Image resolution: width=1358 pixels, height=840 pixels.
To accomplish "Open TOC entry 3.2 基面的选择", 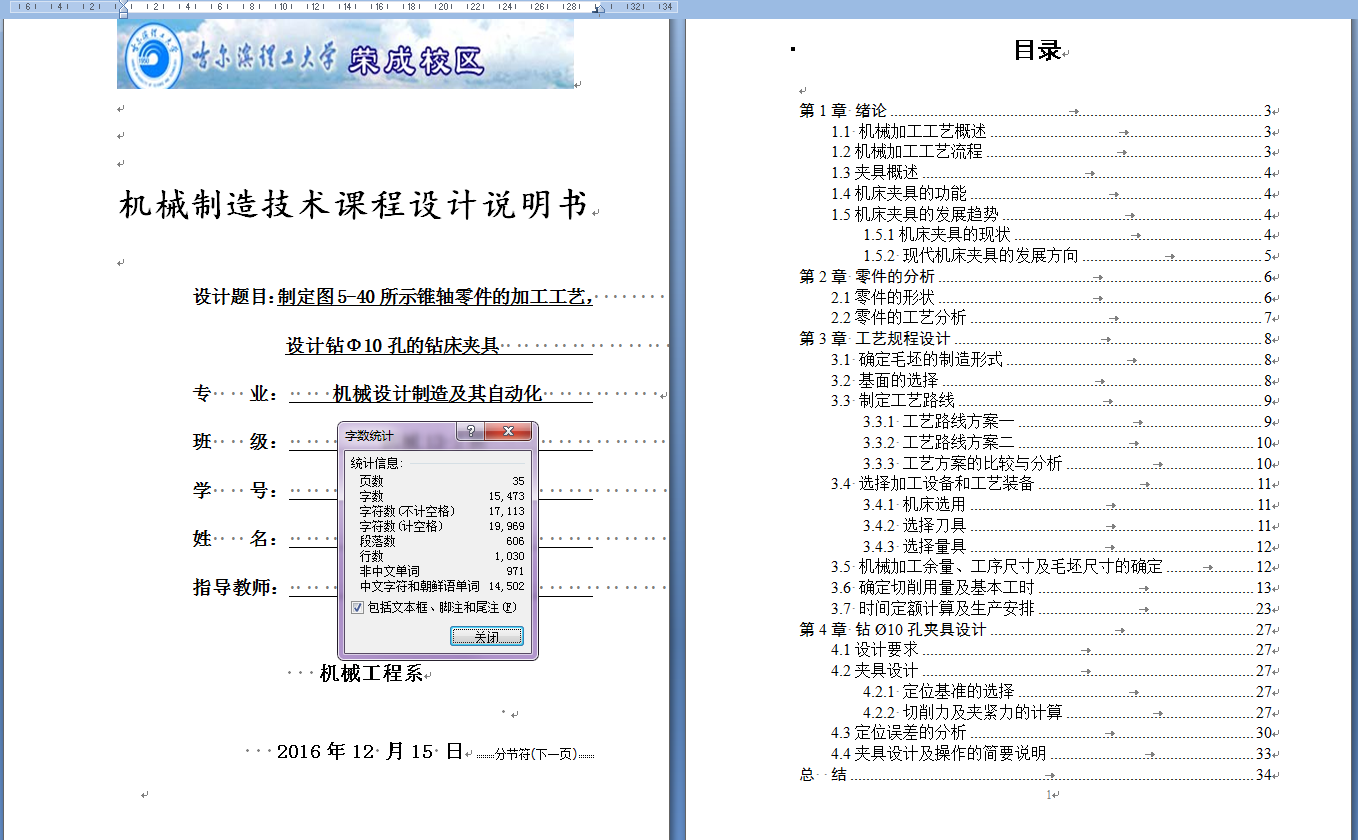I will (1051, 380).
